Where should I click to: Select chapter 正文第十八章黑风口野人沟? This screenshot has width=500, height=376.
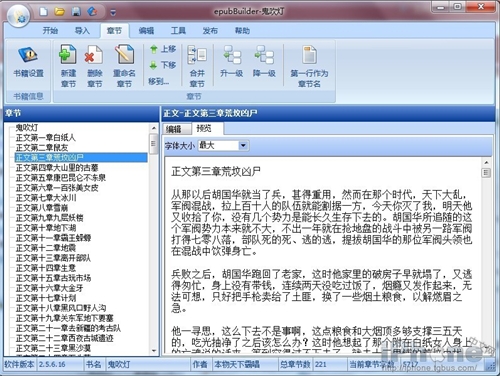click(x=61, y=308)
